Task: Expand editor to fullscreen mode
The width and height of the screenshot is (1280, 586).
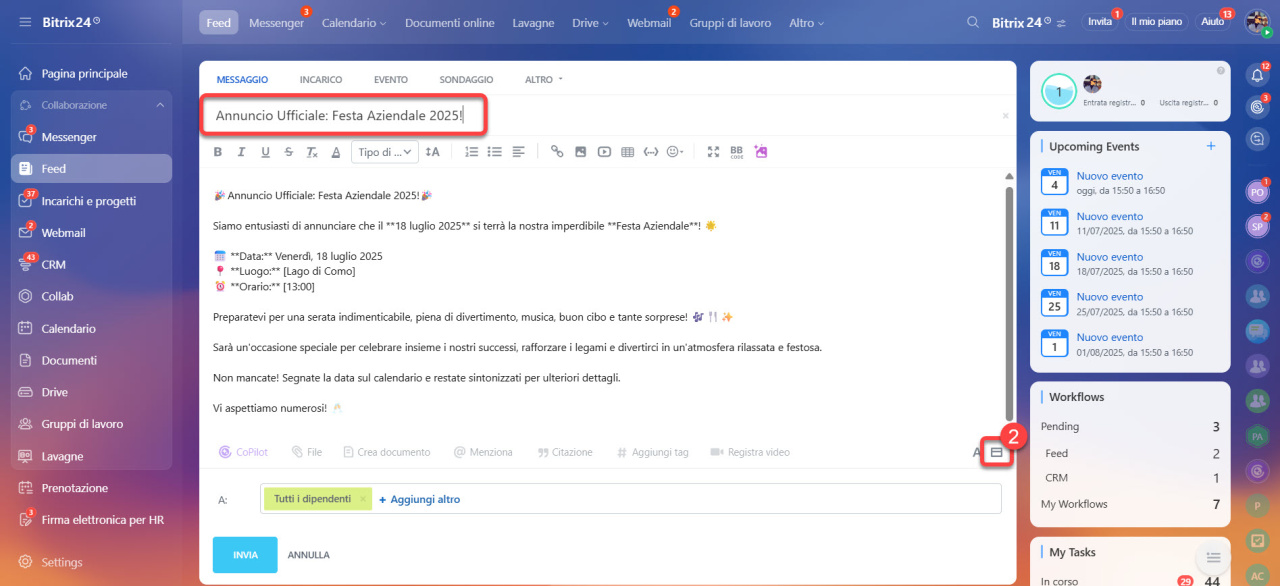Action: coord(713,152)
